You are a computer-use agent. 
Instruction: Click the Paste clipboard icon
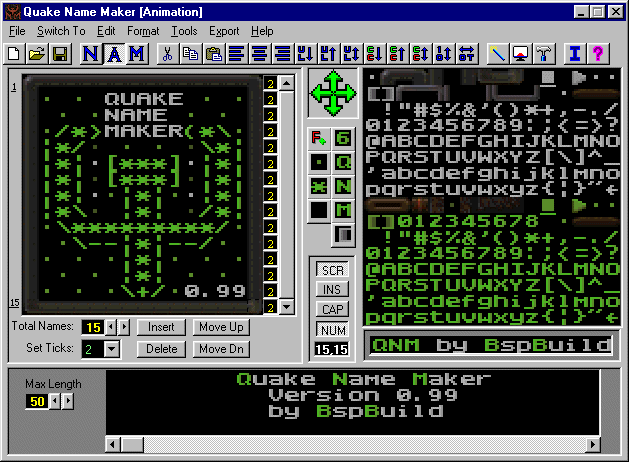pyautogui.click(x=212, y=54)
